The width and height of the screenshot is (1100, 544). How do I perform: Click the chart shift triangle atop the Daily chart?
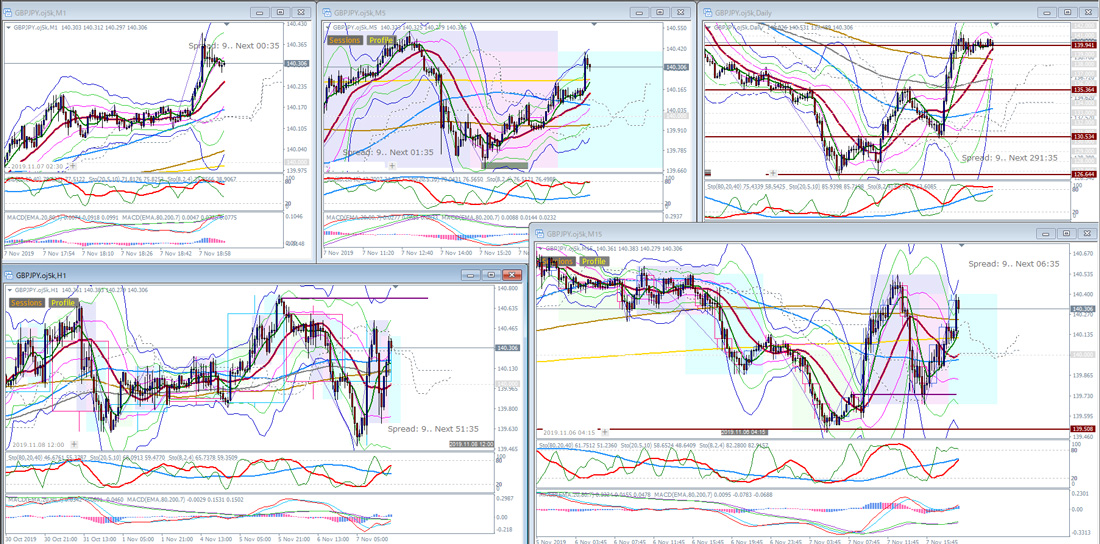[997, 25]
